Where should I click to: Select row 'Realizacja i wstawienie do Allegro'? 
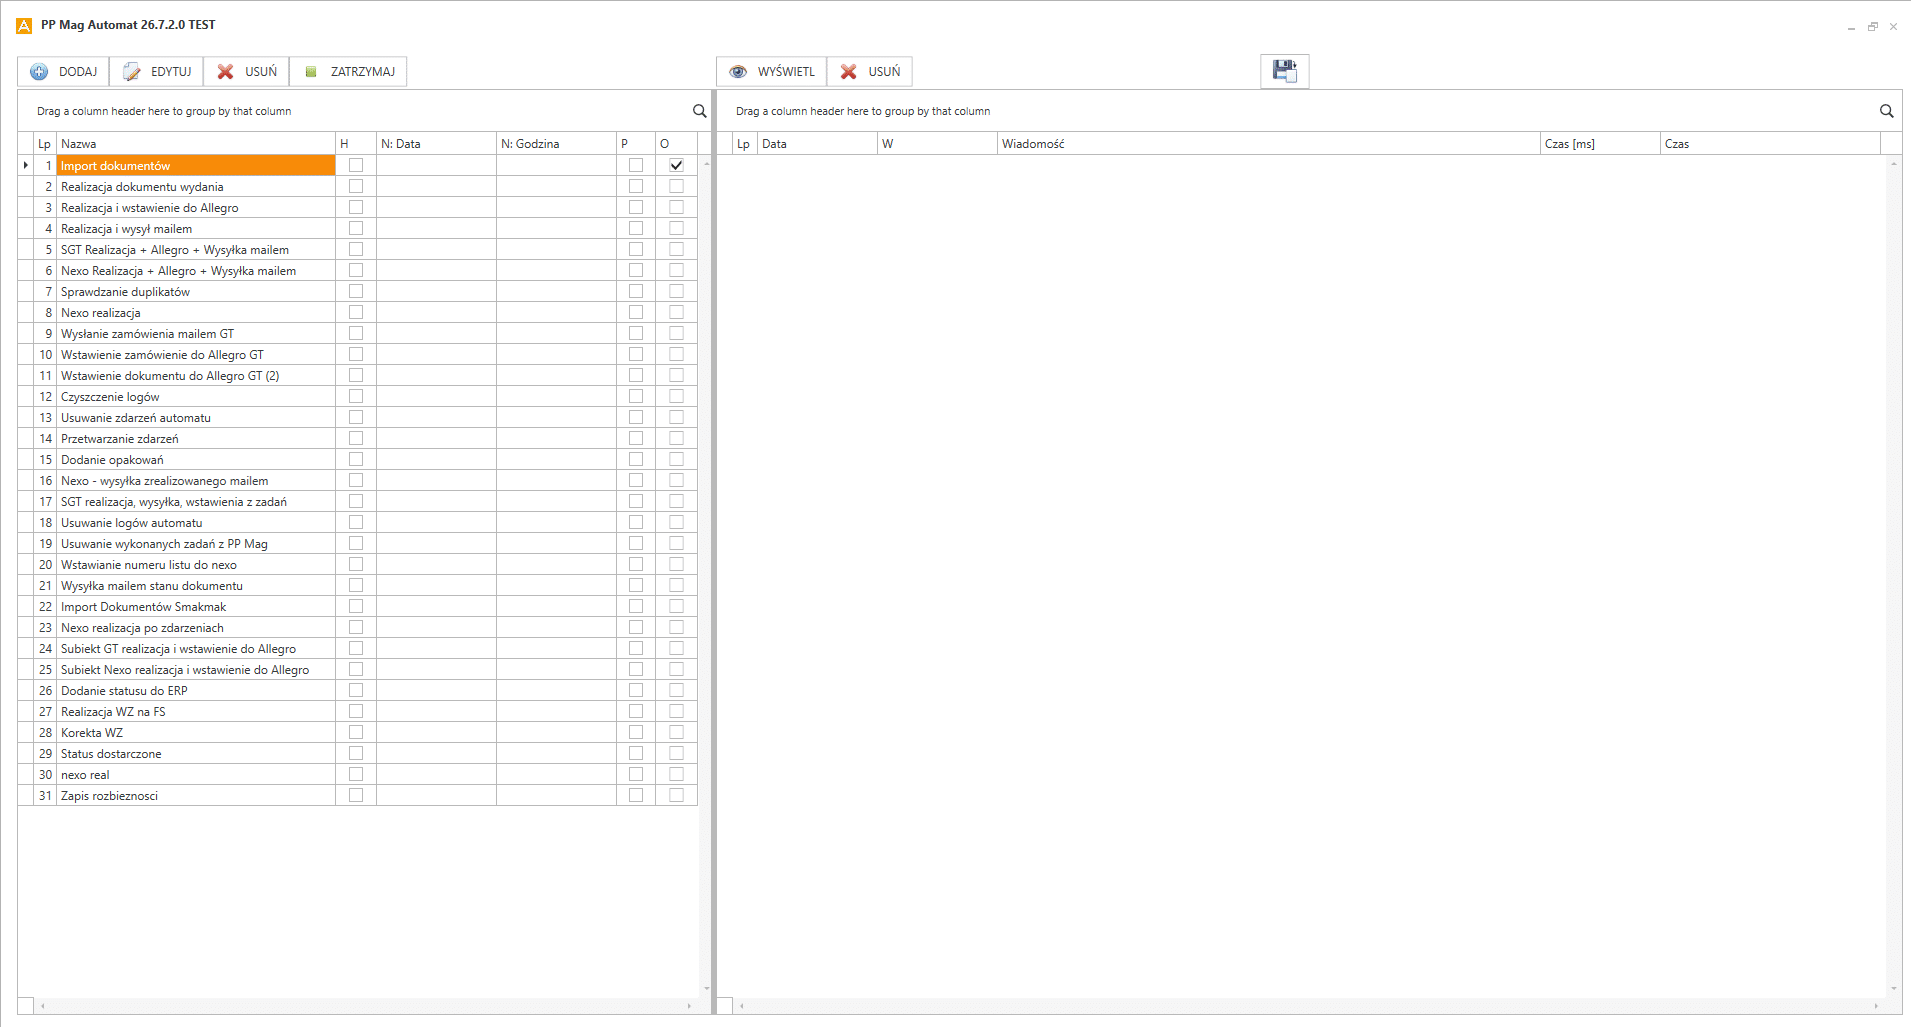click(x=358, y=207)
